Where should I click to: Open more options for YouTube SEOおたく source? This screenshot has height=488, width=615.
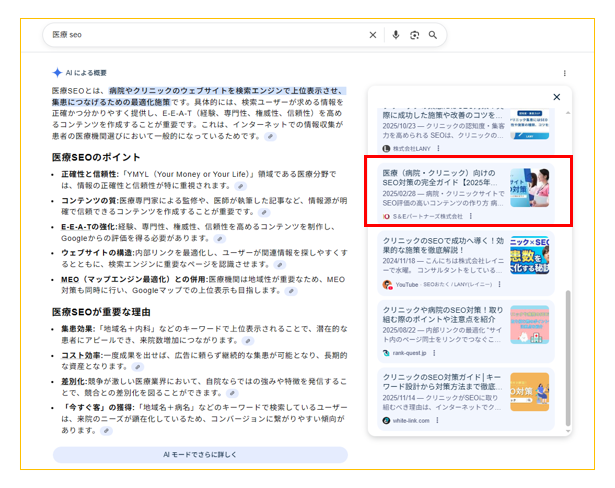click(499, 284)
